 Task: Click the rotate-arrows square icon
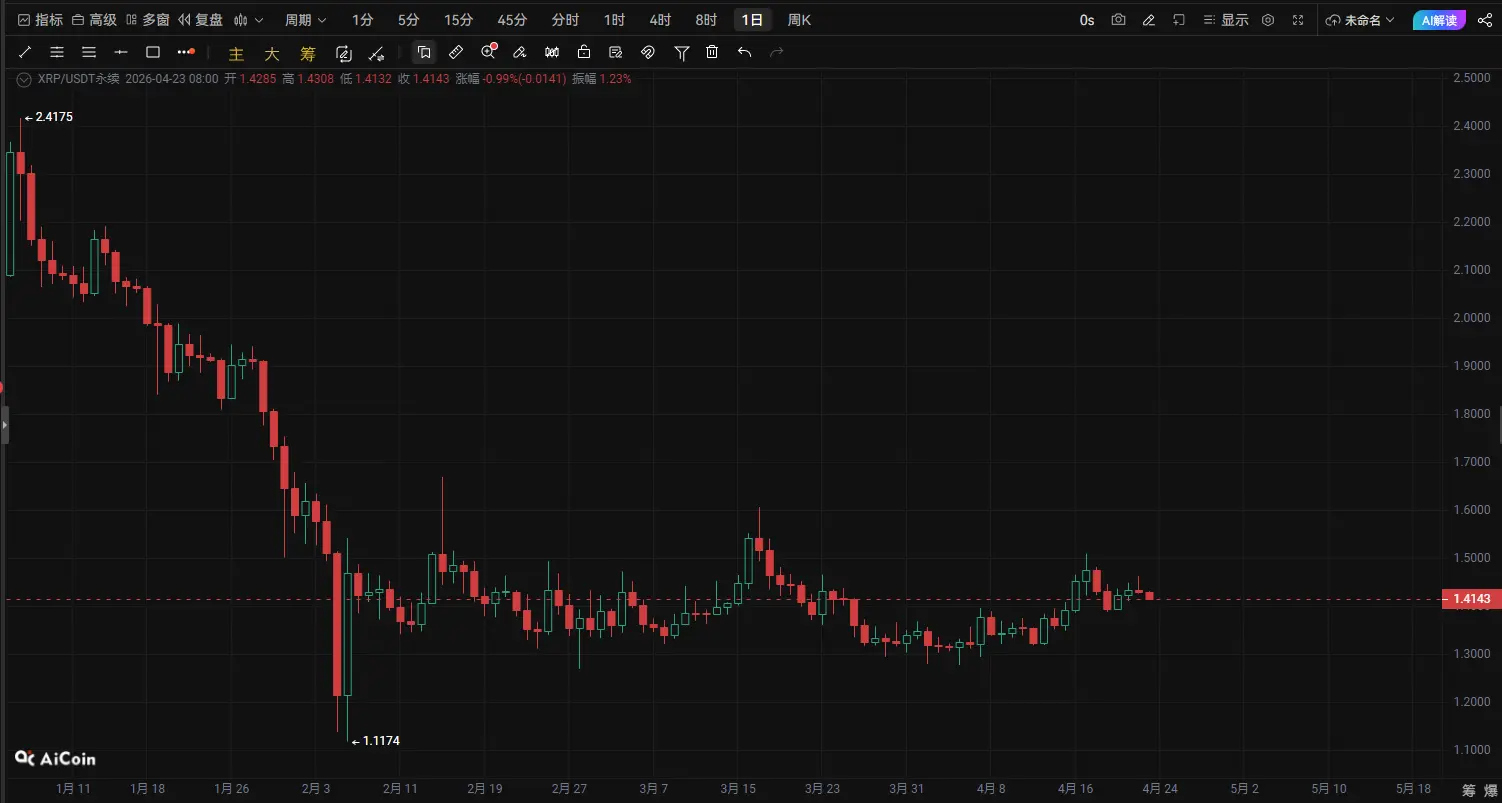pyautogui.click(x=344, y=53)
